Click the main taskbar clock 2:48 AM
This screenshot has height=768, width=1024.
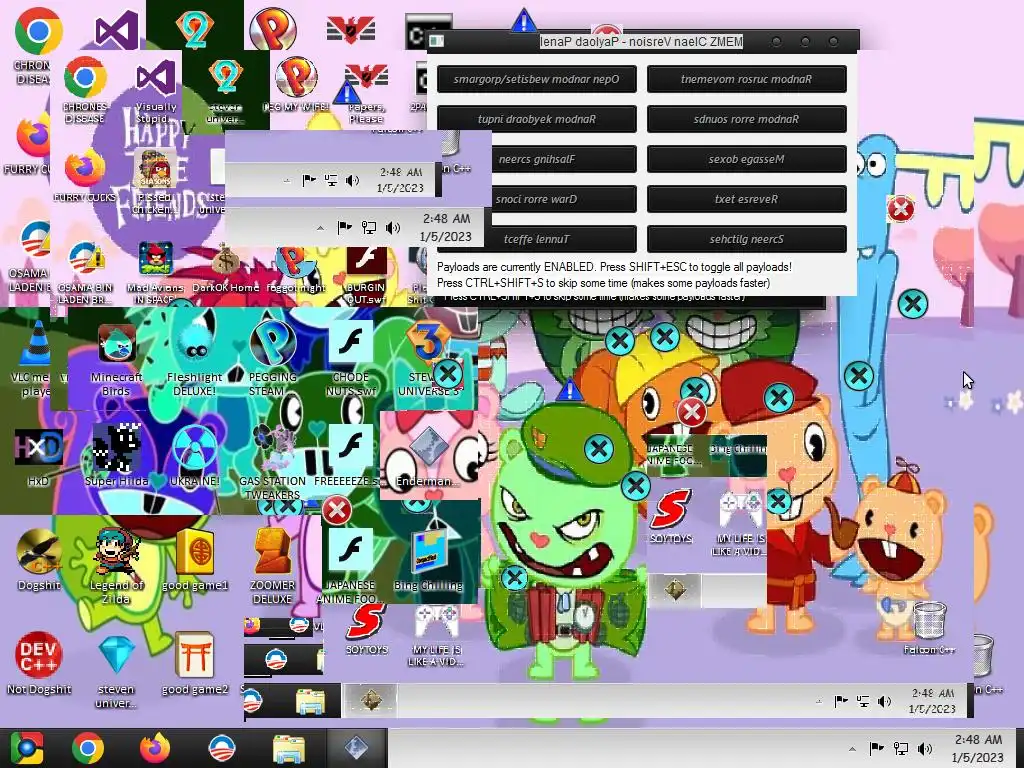(x=978, y=748)
